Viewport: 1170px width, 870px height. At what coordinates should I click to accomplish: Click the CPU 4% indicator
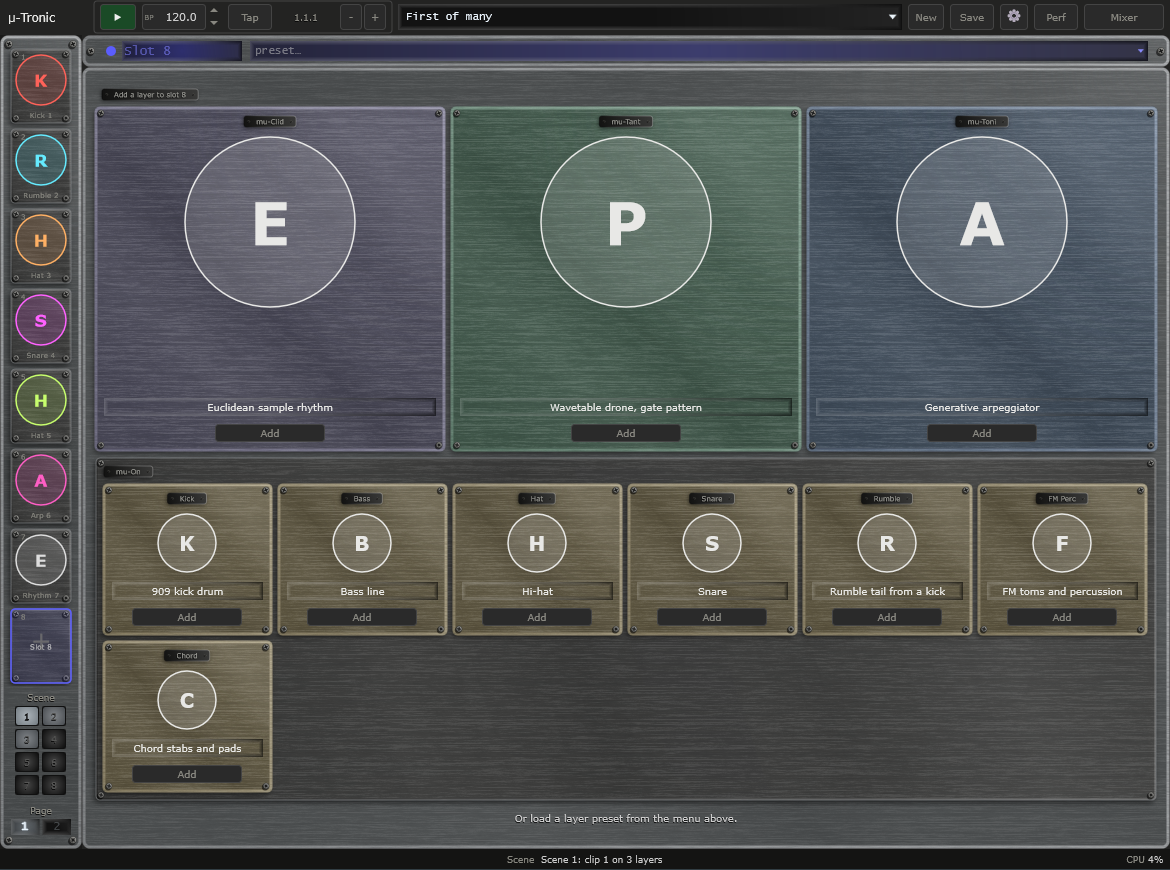pyautogui.click(x=1144, y=860)
